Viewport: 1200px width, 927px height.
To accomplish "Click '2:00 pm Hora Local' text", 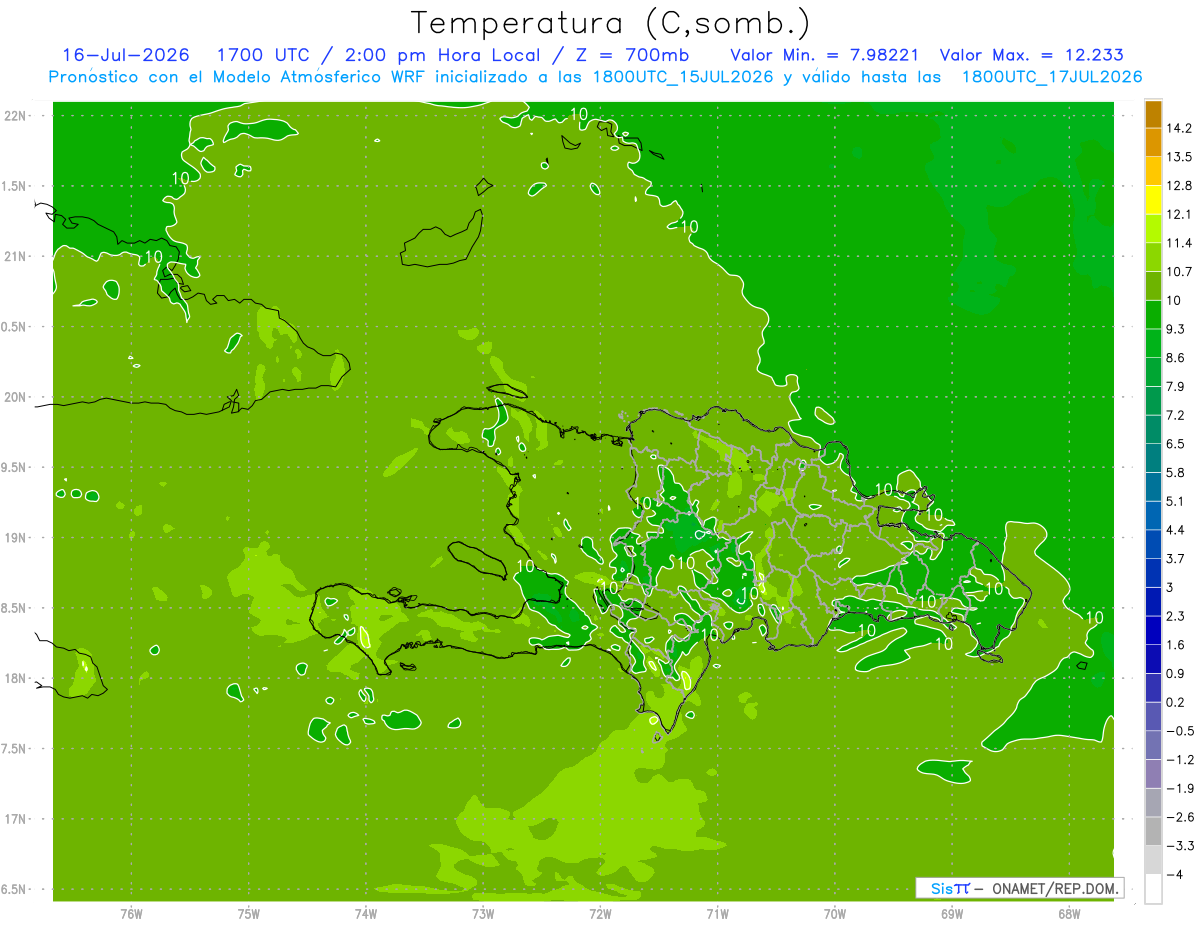I will point(444,55).
